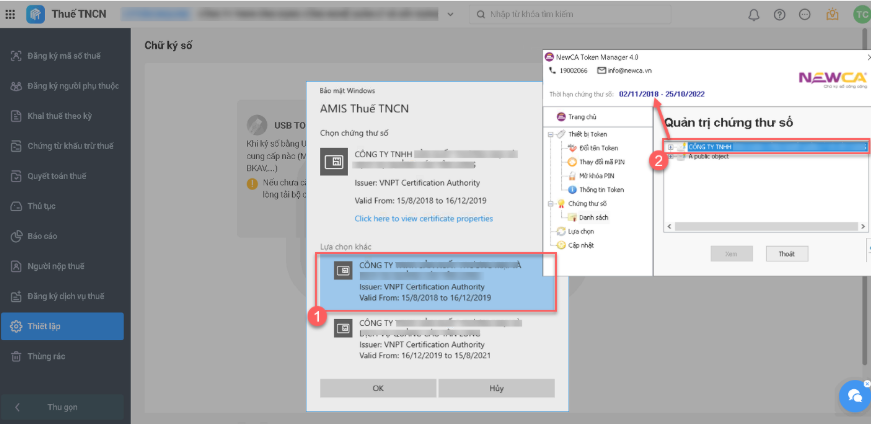Open the TC user avatar
The height and width of the screenshot is (424, 871).
(860, 15)
